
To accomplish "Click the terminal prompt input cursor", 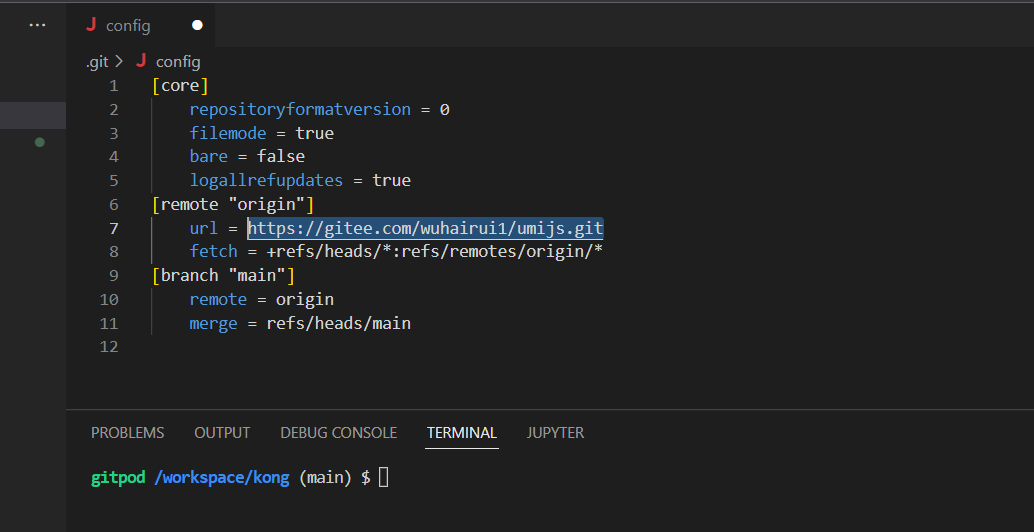I will tap(383, 478).
